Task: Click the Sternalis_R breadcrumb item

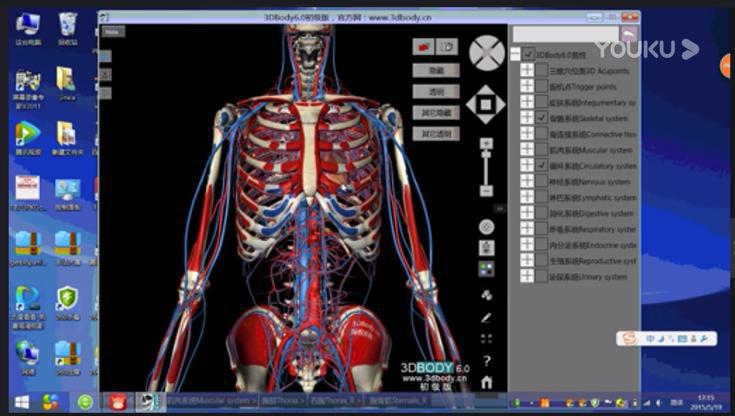Action: (399, 401)
